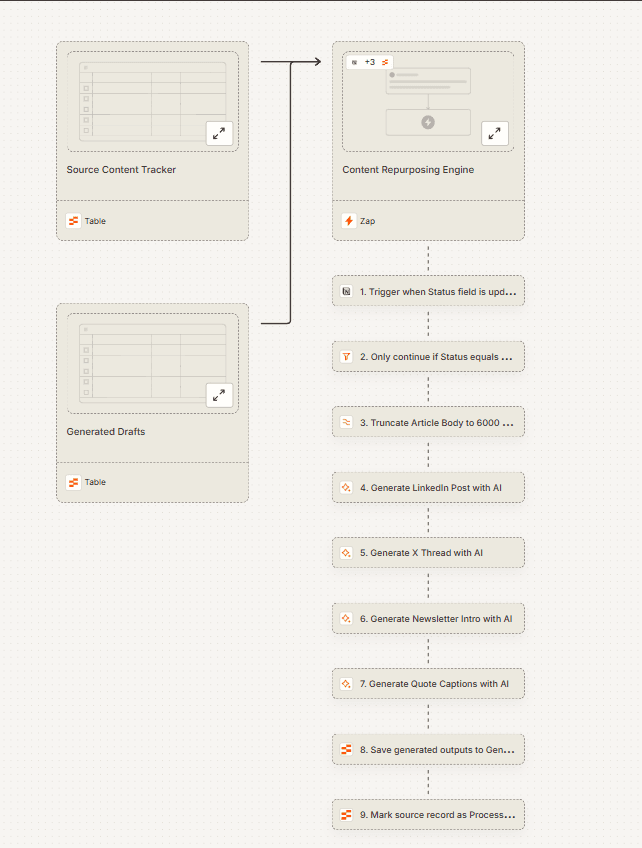Image resolution: width=642 pixels, height=848 pixels.
Task: Collapse the Content Repurposing Engine preview
Action: (x=494, y=133)
